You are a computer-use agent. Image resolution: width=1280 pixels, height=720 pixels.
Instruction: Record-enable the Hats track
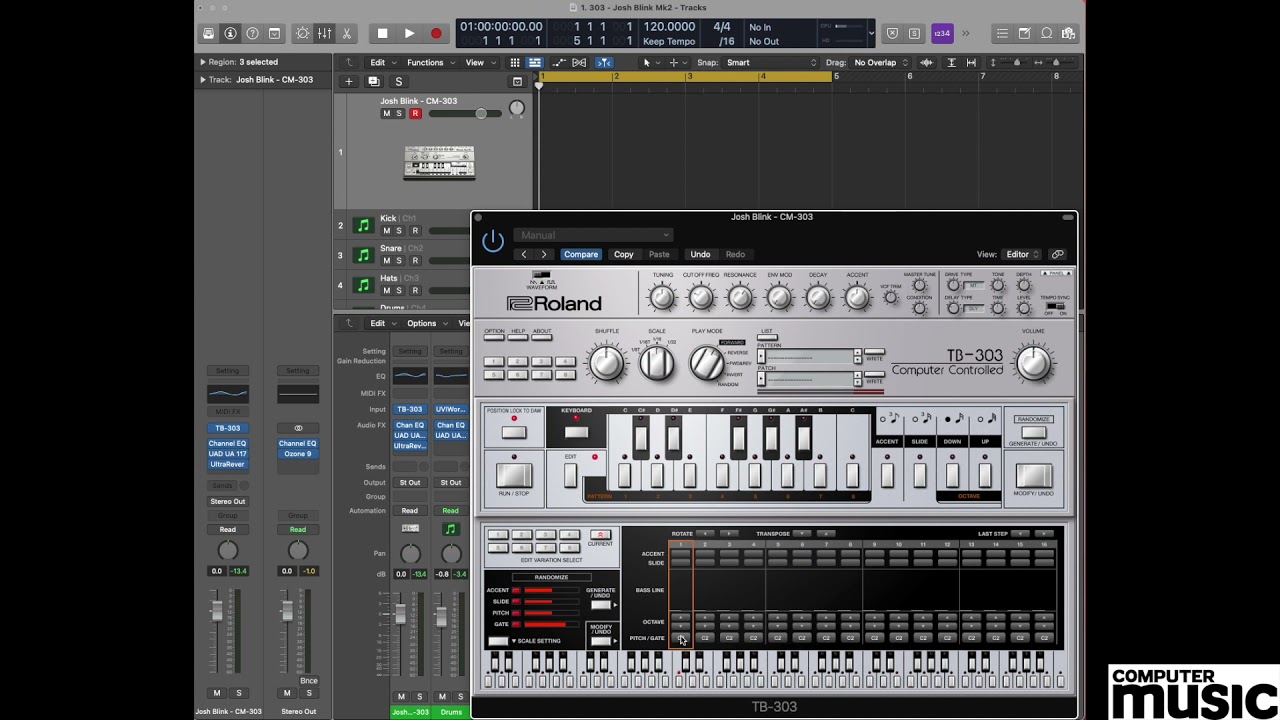click(x=415, y=290)
